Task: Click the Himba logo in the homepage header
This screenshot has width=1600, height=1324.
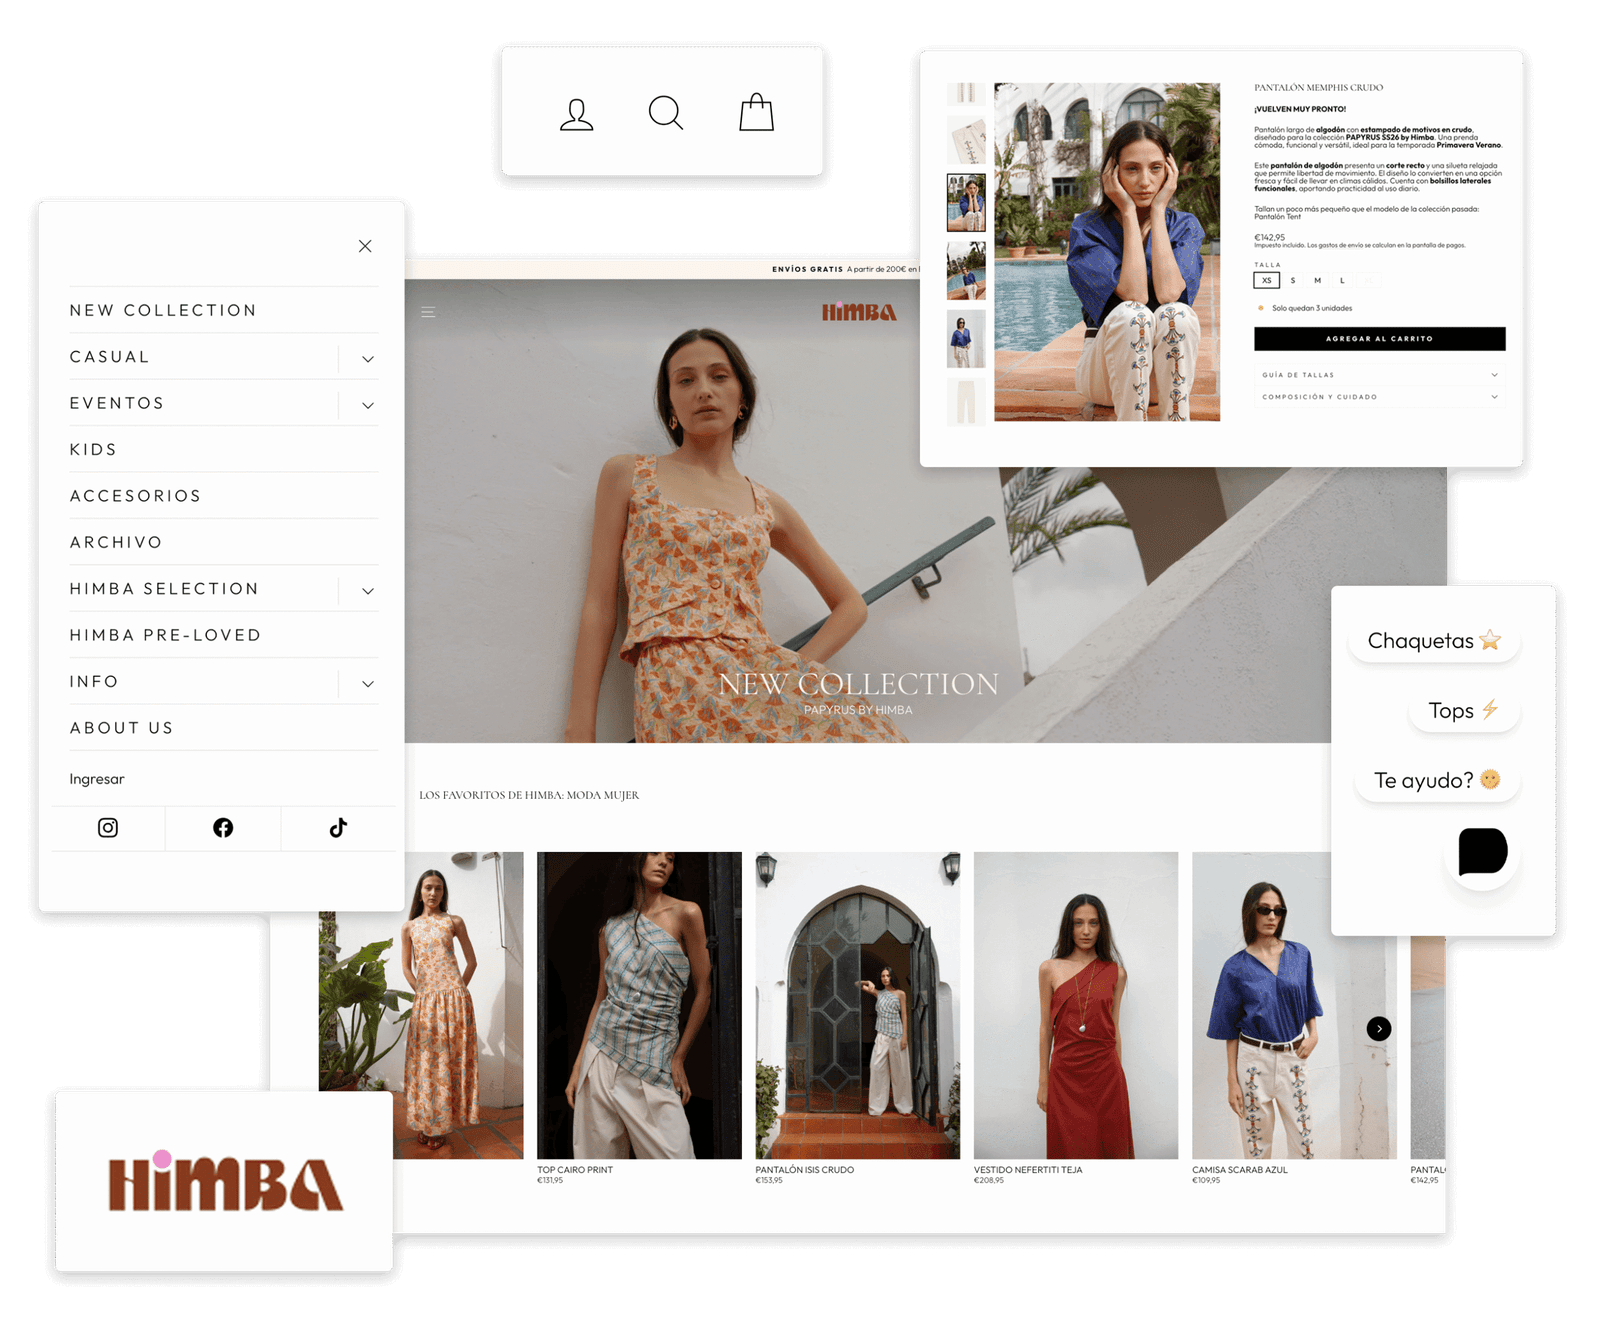Action: point(858,312)
